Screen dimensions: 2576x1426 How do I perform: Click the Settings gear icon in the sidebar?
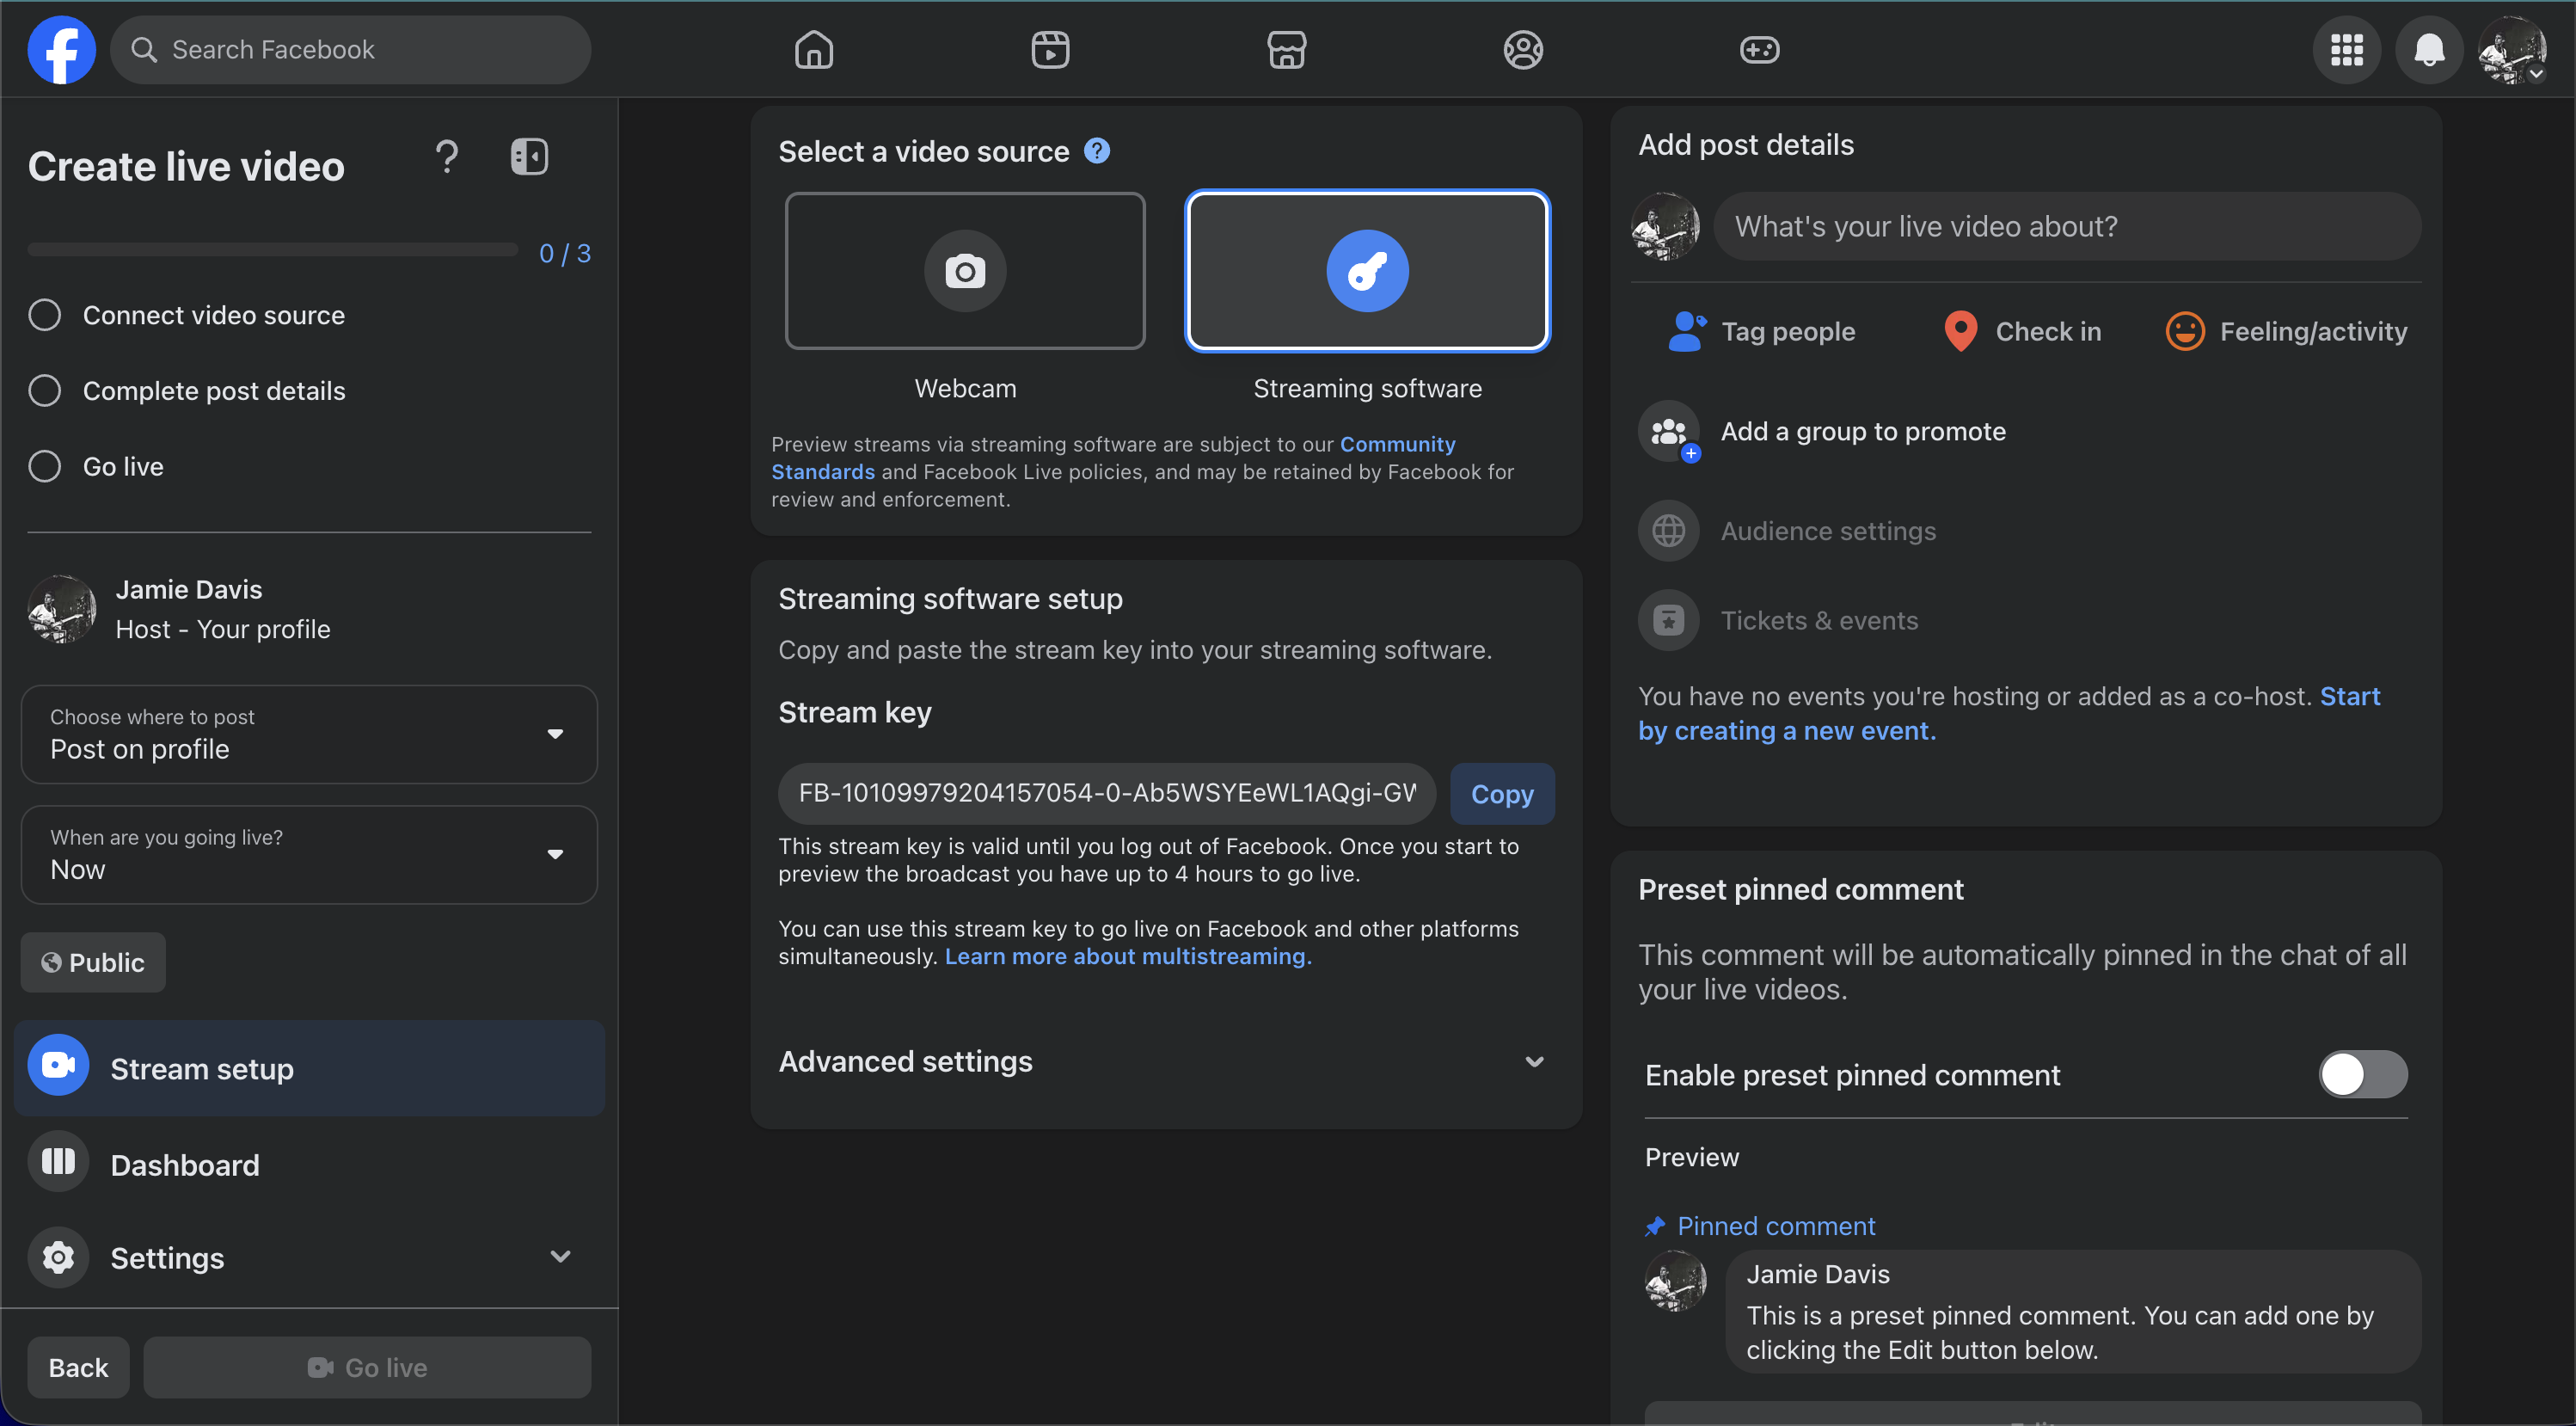(x=58, y=1257)
